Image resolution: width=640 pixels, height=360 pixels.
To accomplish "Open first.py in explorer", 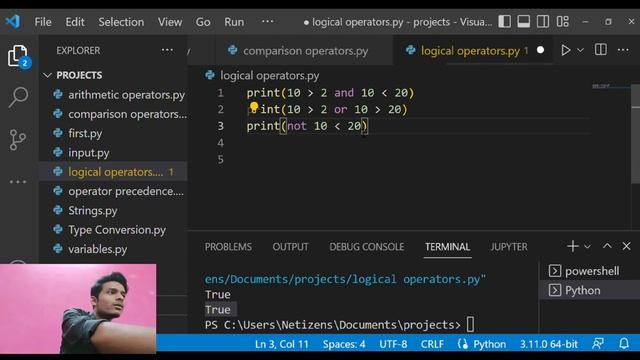I will click(x=114, y=133).
